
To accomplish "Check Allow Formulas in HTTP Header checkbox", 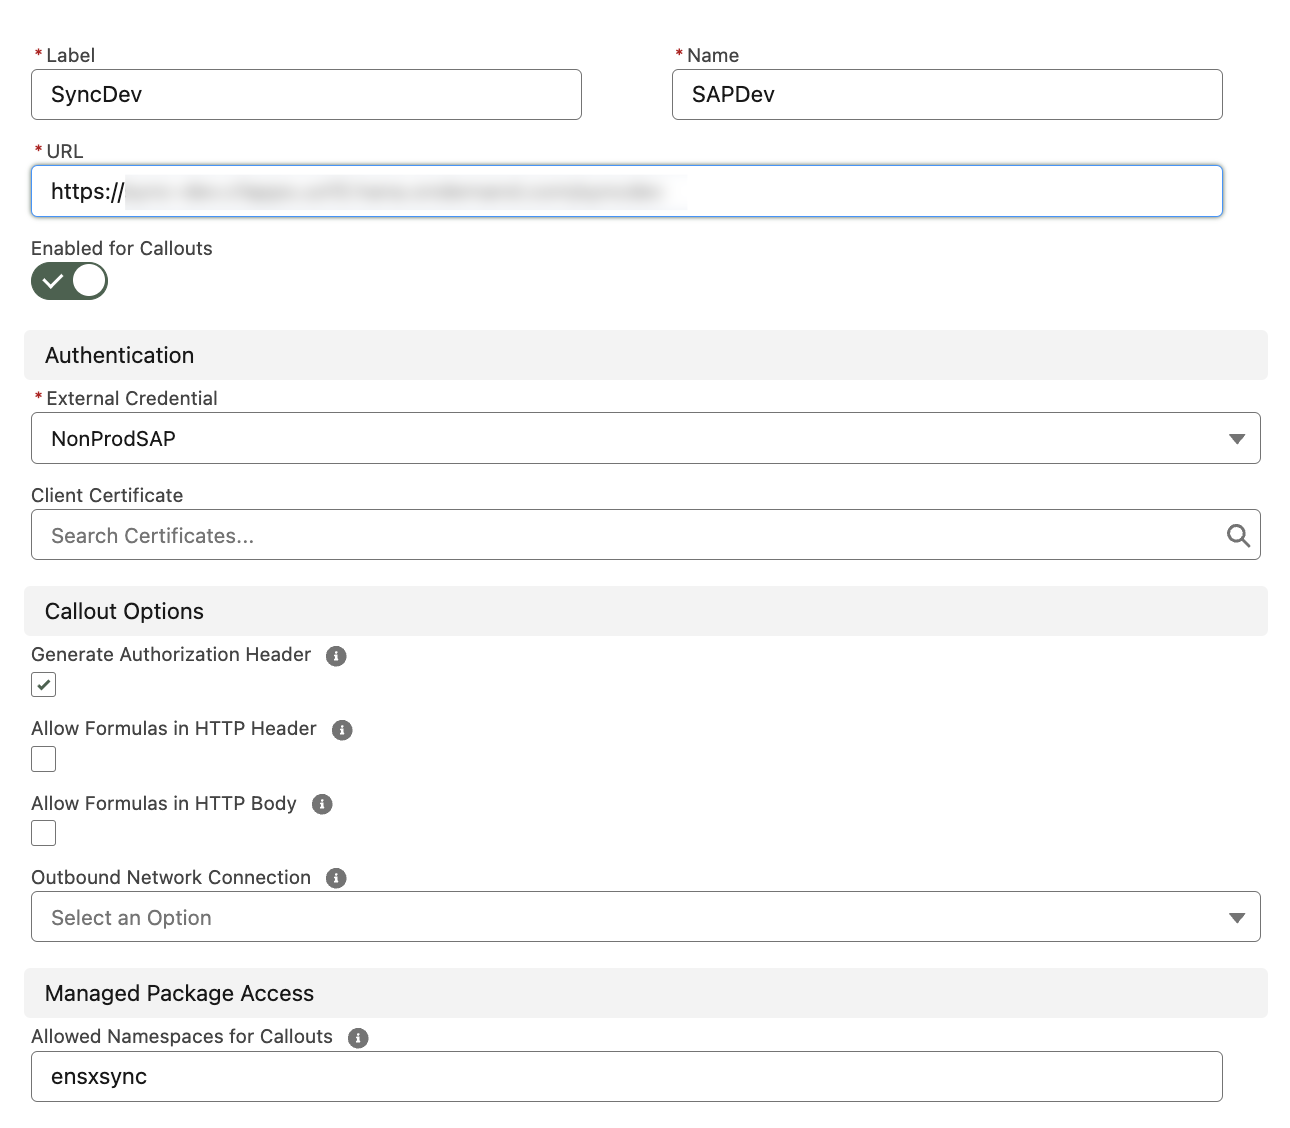I will click(x=44, y=759).
